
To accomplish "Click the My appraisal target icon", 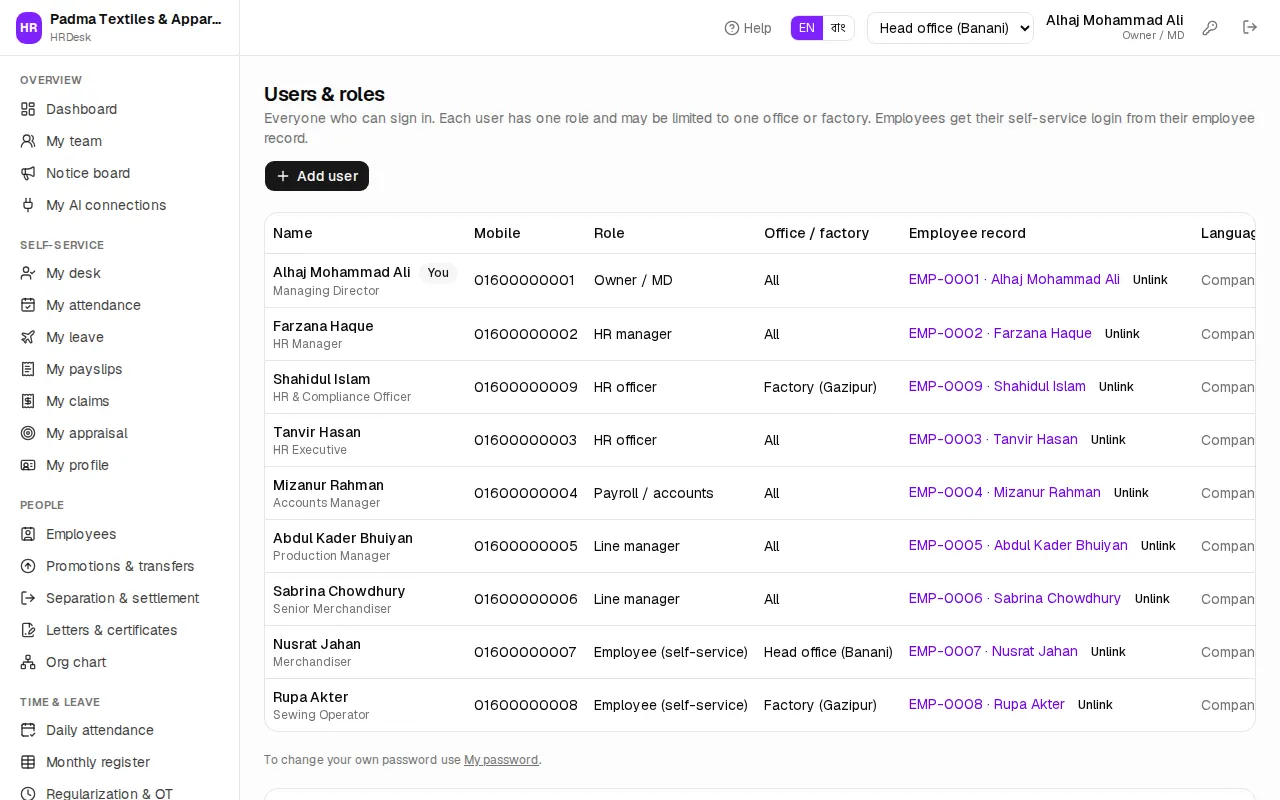I will (x=28, y=433).
